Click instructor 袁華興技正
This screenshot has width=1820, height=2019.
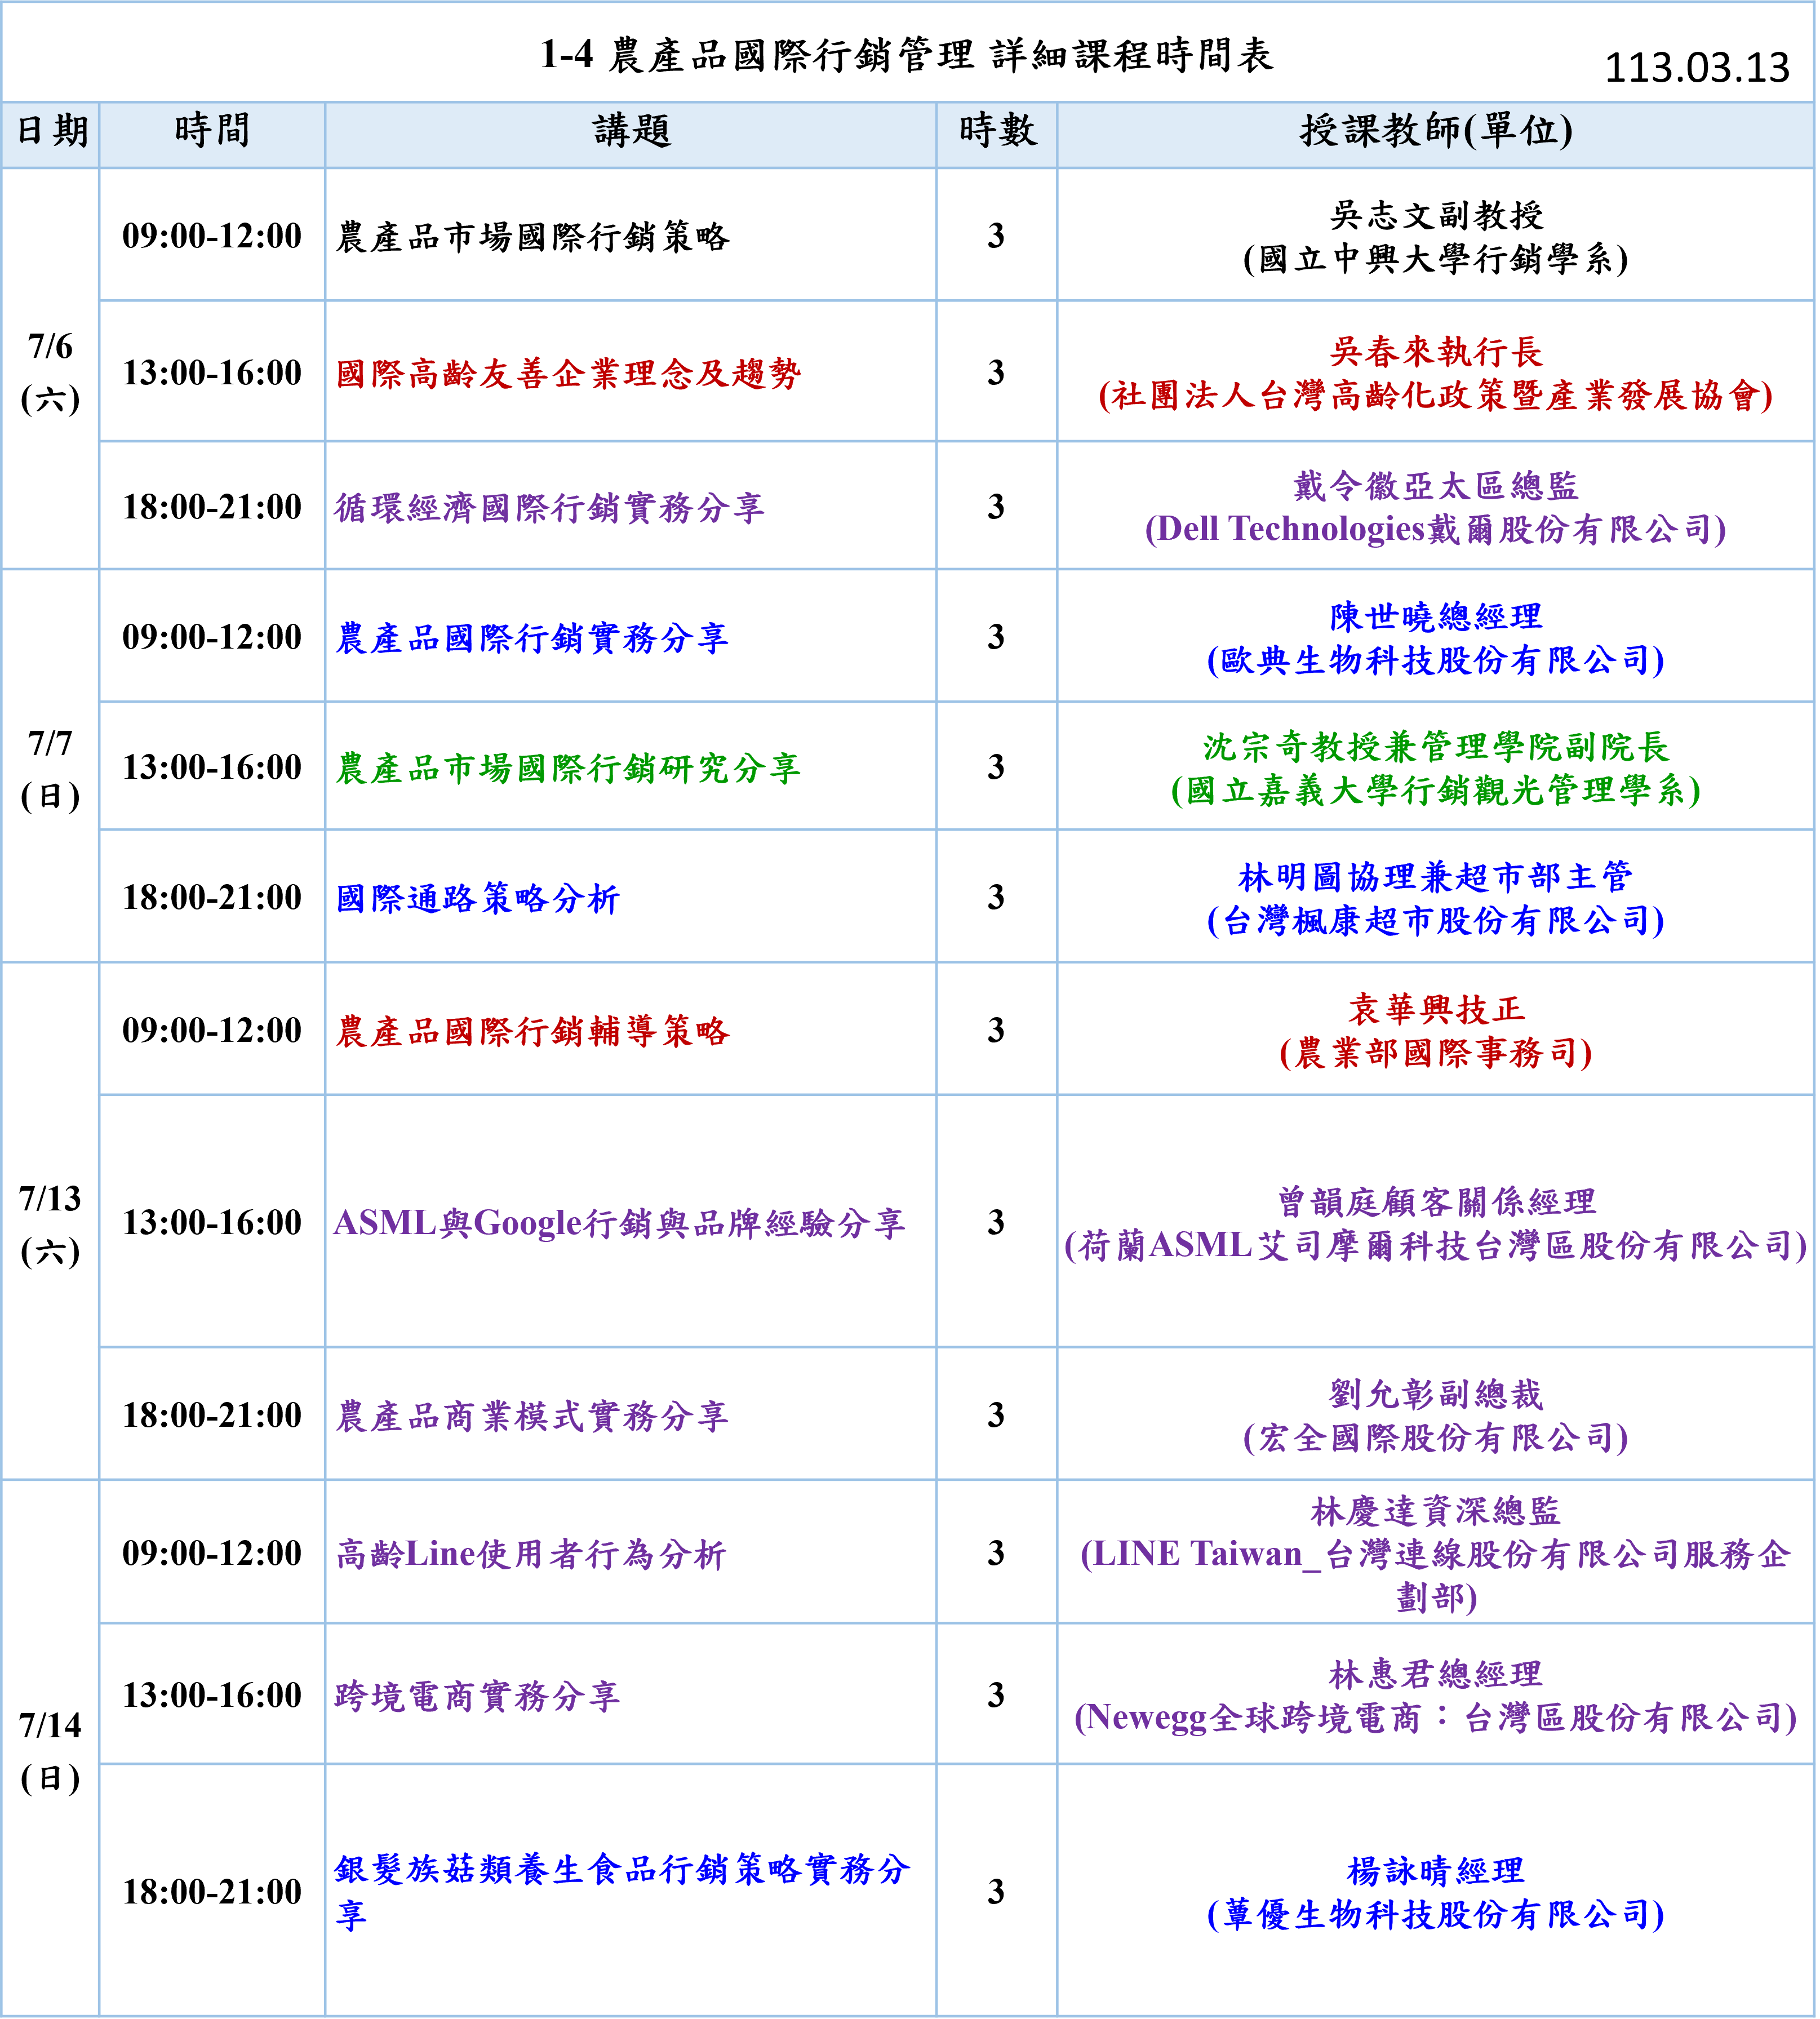[1436, 1010]
